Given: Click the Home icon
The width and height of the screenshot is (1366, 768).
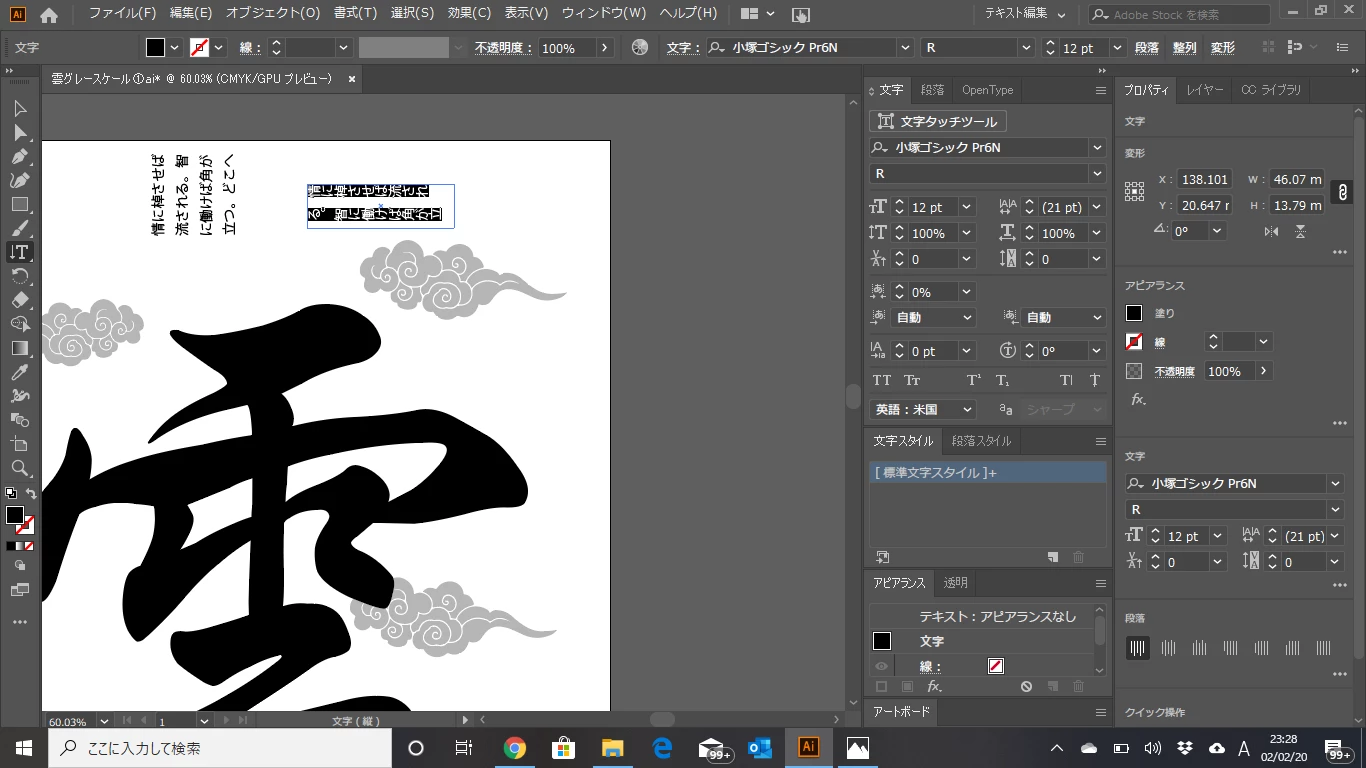Looking at the screenshot, I should pyautogui.click(x=48, y=15).
